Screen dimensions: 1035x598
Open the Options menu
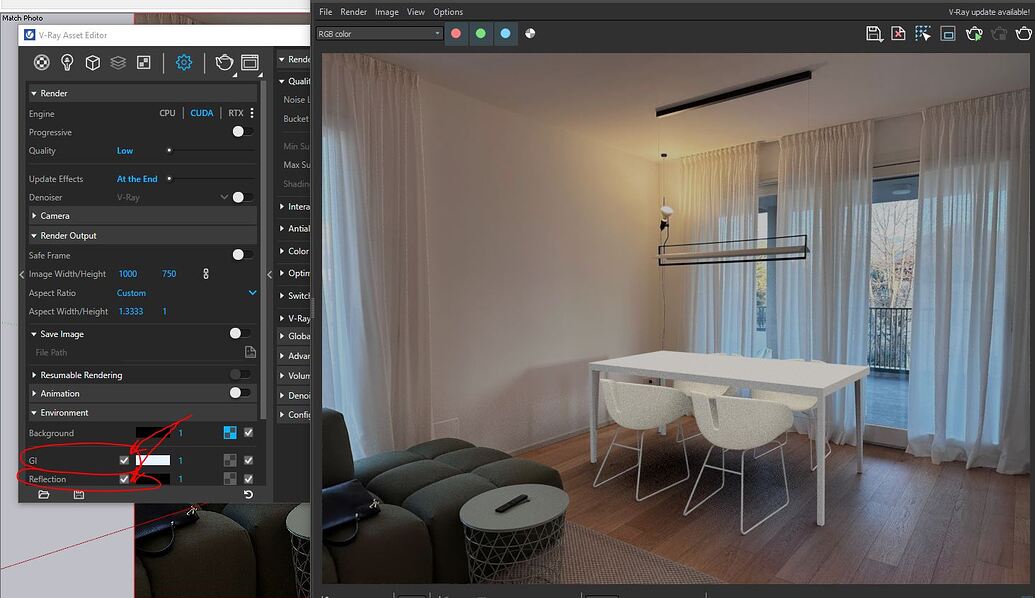point(448,11)
